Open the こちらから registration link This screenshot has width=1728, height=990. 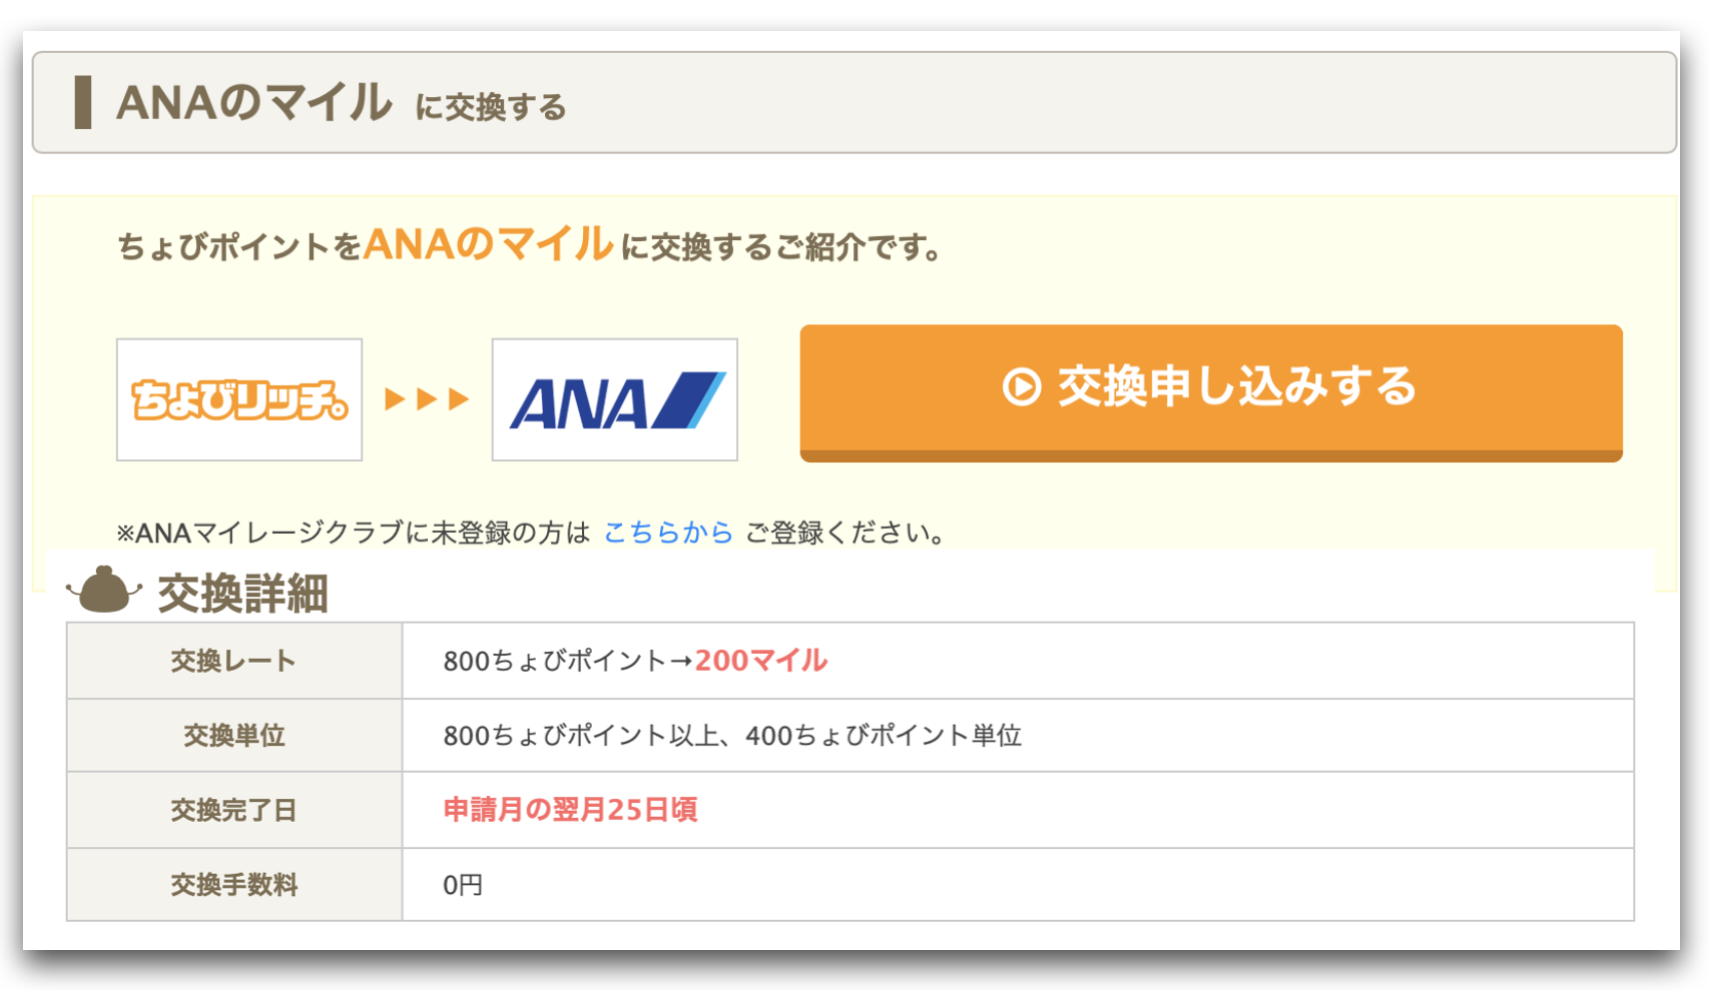668,532
